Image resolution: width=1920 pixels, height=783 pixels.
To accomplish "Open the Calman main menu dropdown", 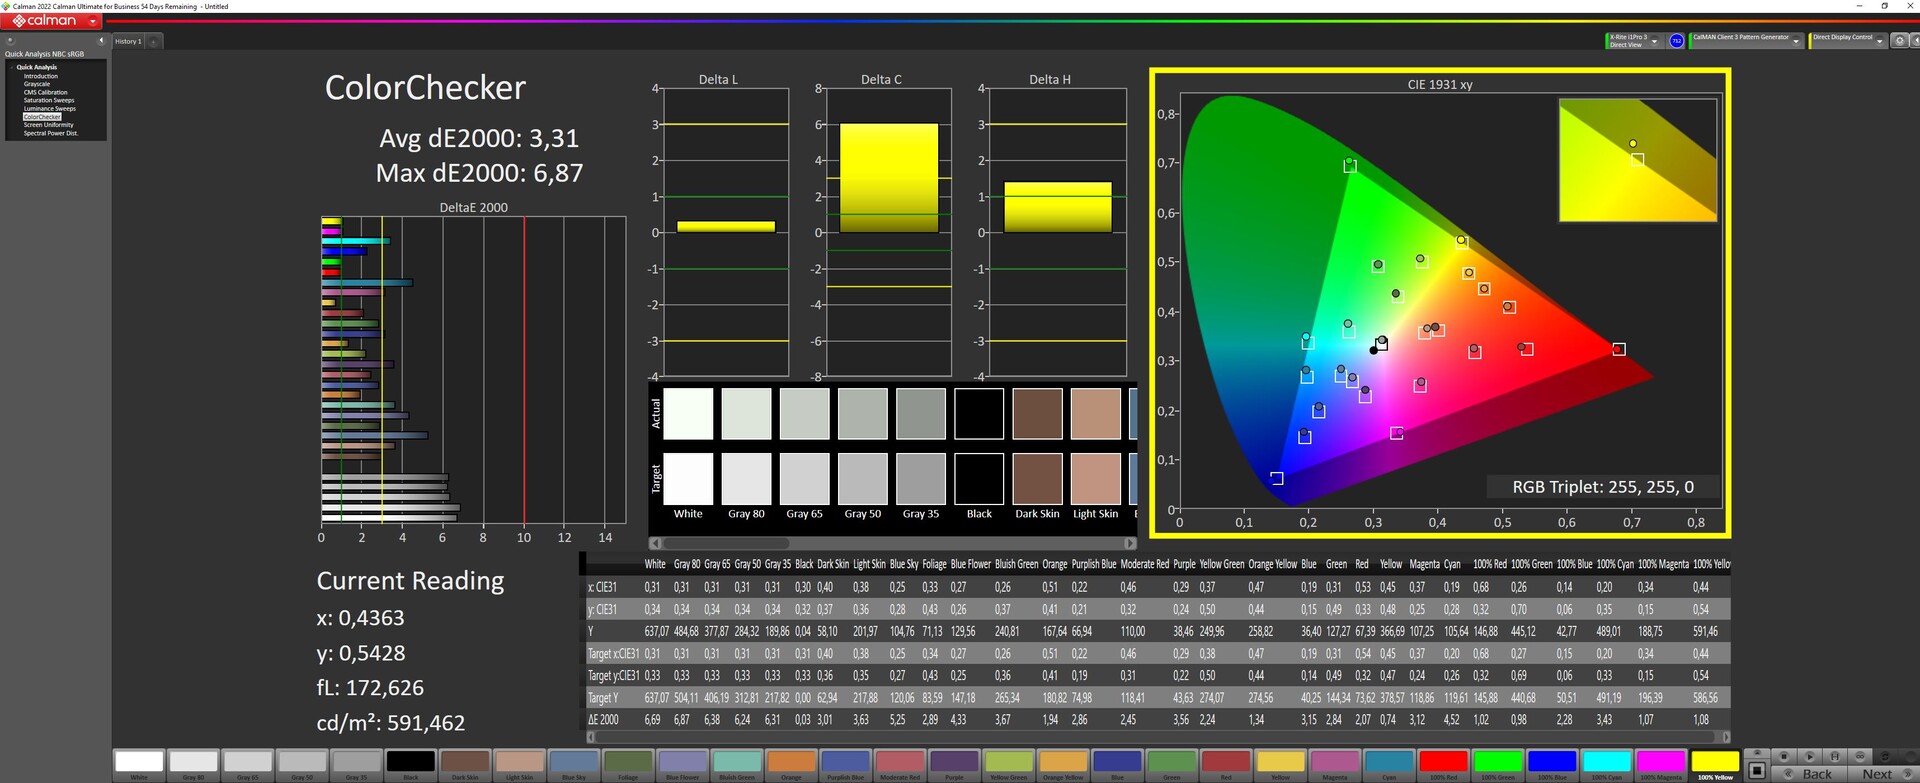I will point(93,21).
